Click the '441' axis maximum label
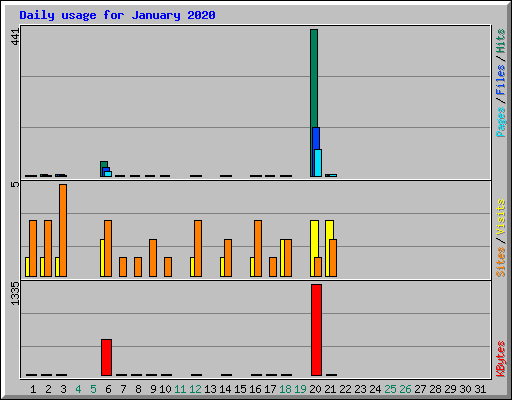This screenshot has height=400, width=512. point(15,37)
